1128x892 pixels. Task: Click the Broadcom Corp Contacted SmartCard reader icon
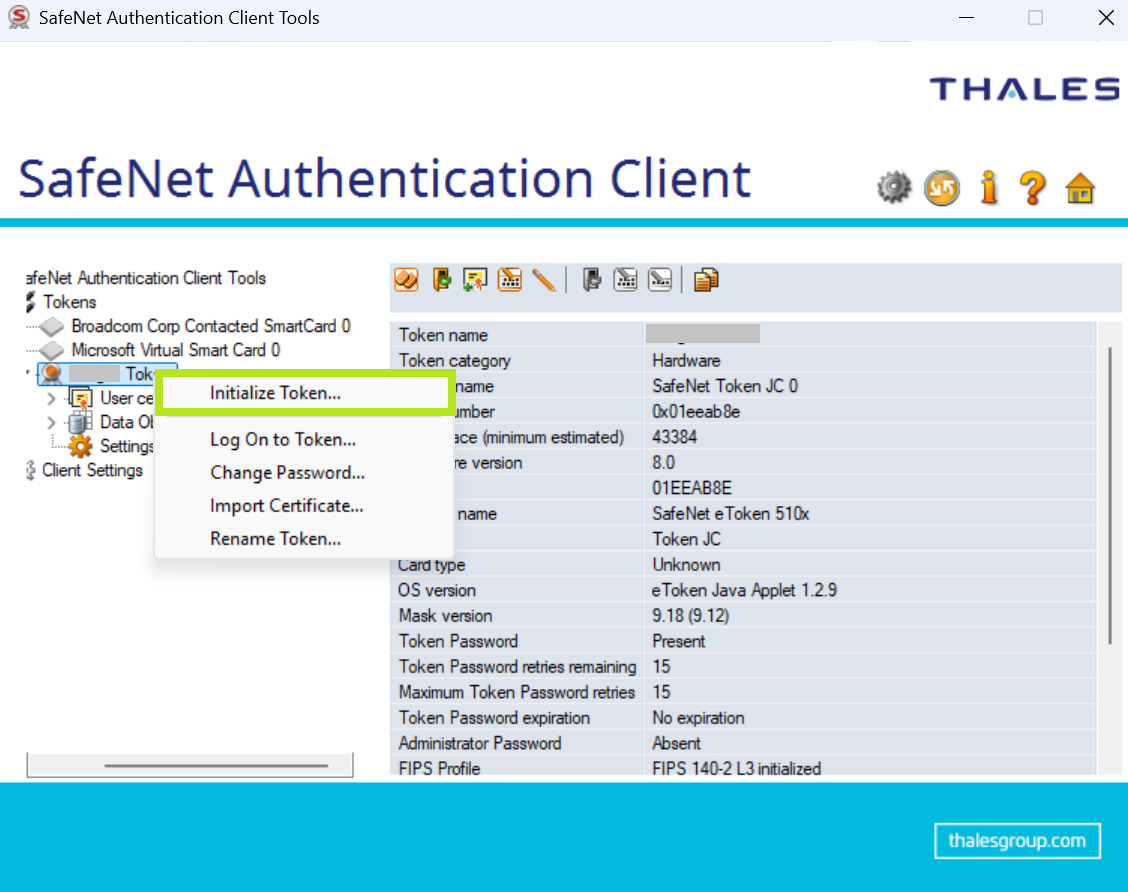pos(52,327)
